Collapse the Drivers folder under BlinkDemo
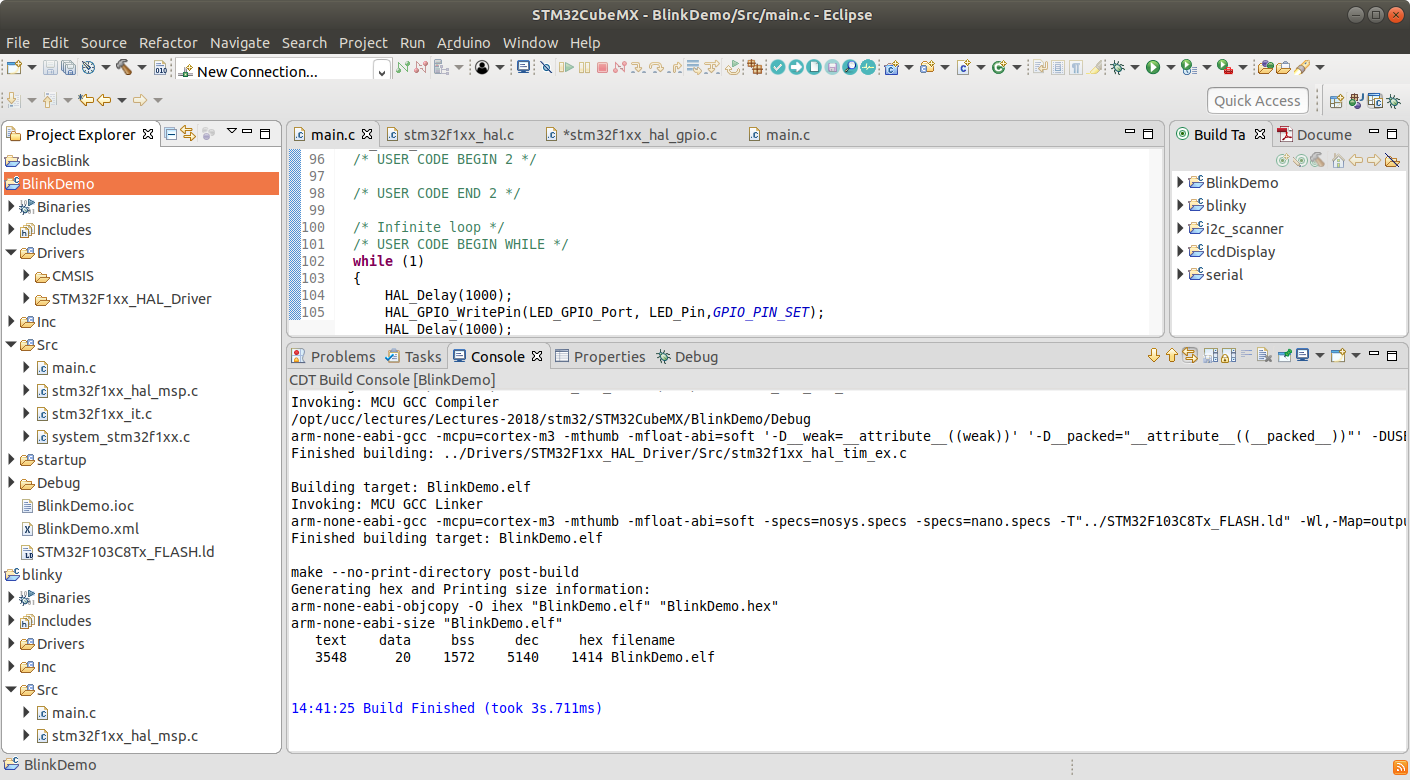The height and width of the screenshot is (780, 1410). click(x=11, y=253)
